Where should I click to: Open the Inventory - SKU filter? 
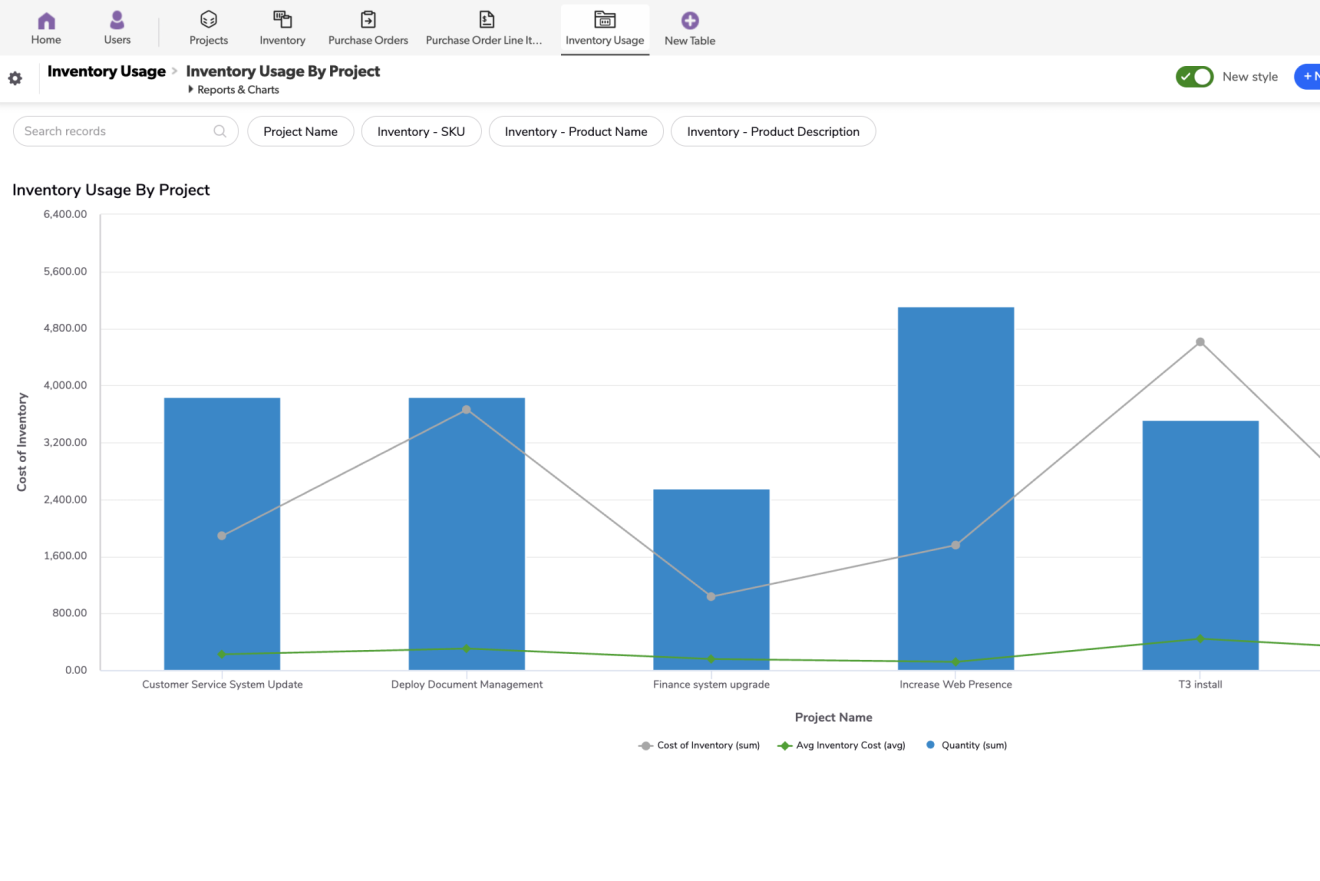click(420, 132)
